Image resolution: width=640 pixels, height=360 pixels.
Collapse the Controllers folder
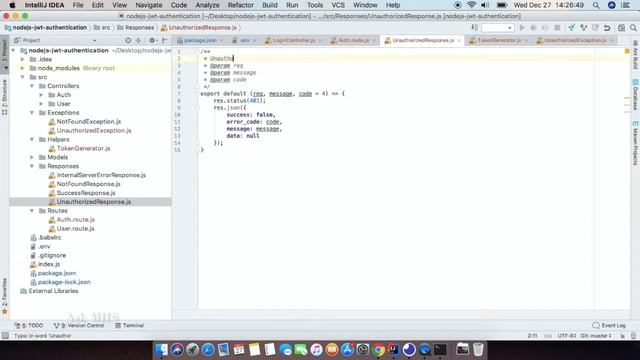(32, 86)
